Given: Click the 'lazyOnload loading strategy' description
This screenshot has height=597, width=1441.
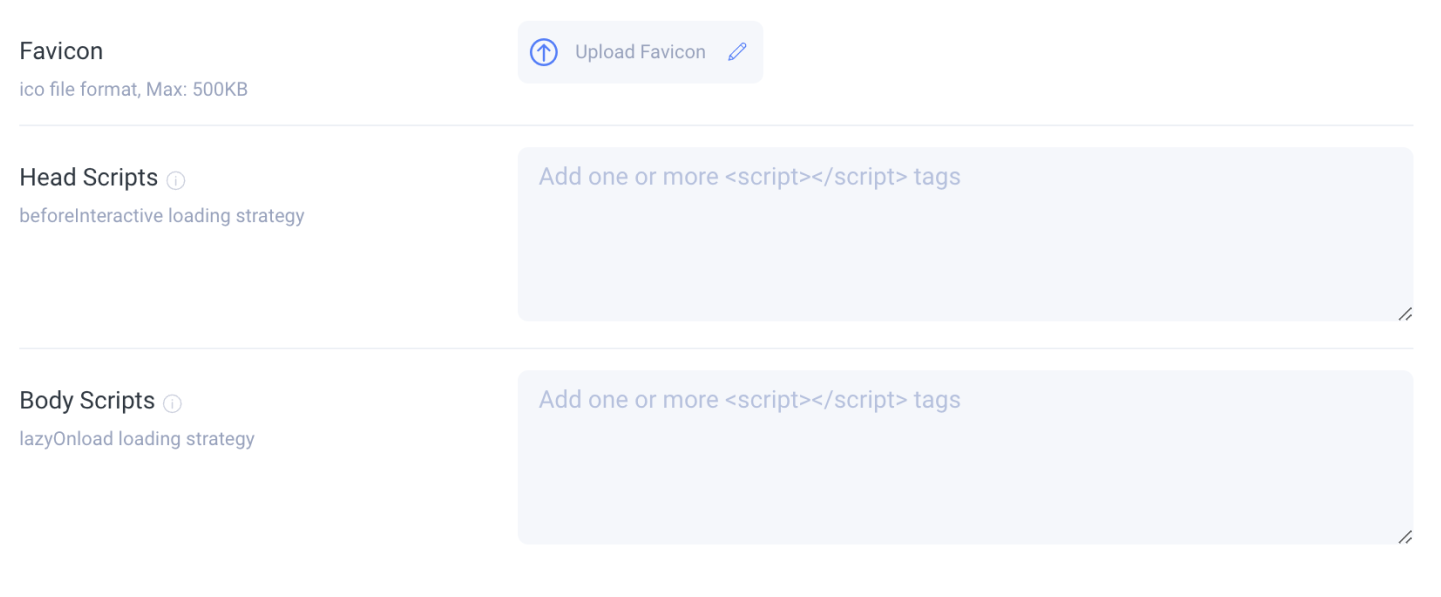Looking at the screenshot, I should 137,439.
